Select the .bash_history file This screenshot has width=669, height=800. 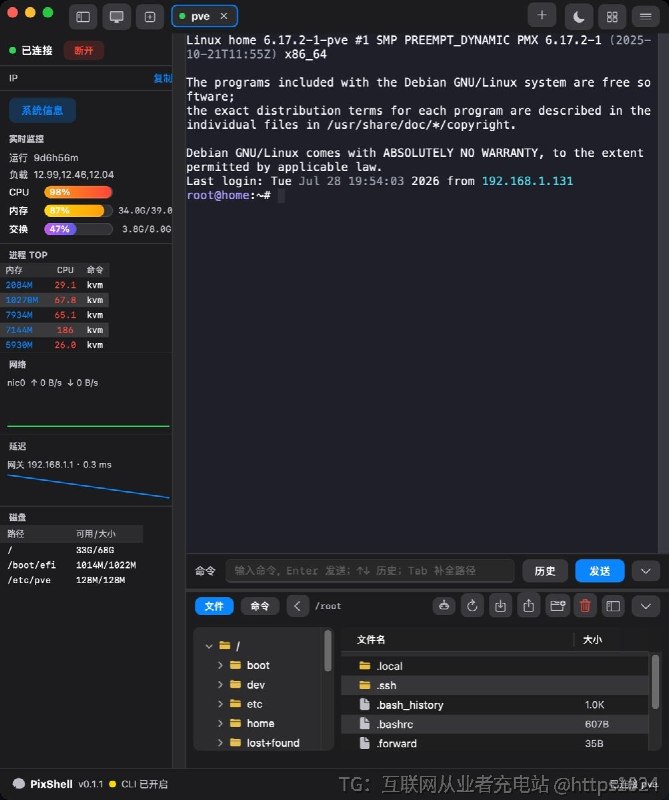pos(494,705)
